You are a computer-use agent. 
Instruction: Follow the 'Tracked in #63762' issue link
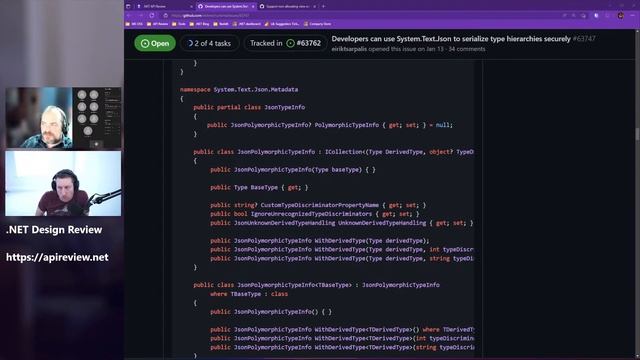pyautogui.click(x=285, y=43)
